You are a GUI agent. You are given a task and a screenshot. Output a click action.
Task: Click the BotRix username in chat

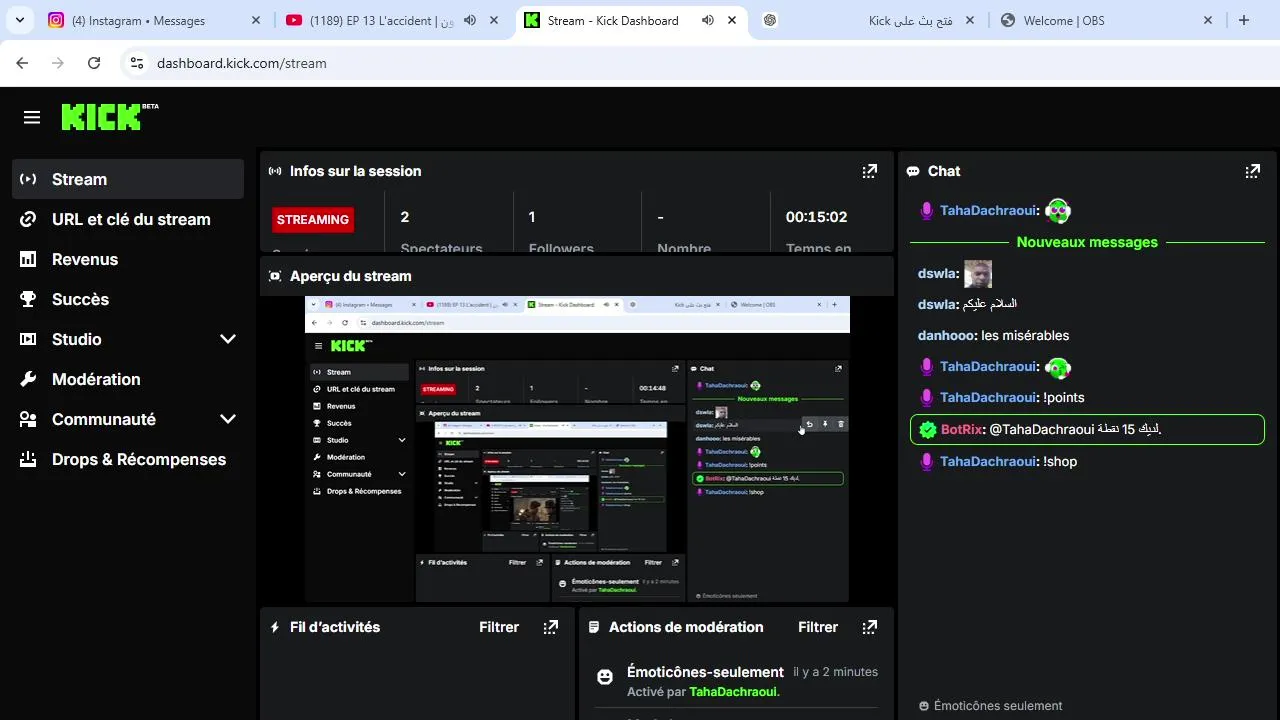pos(961,429)
